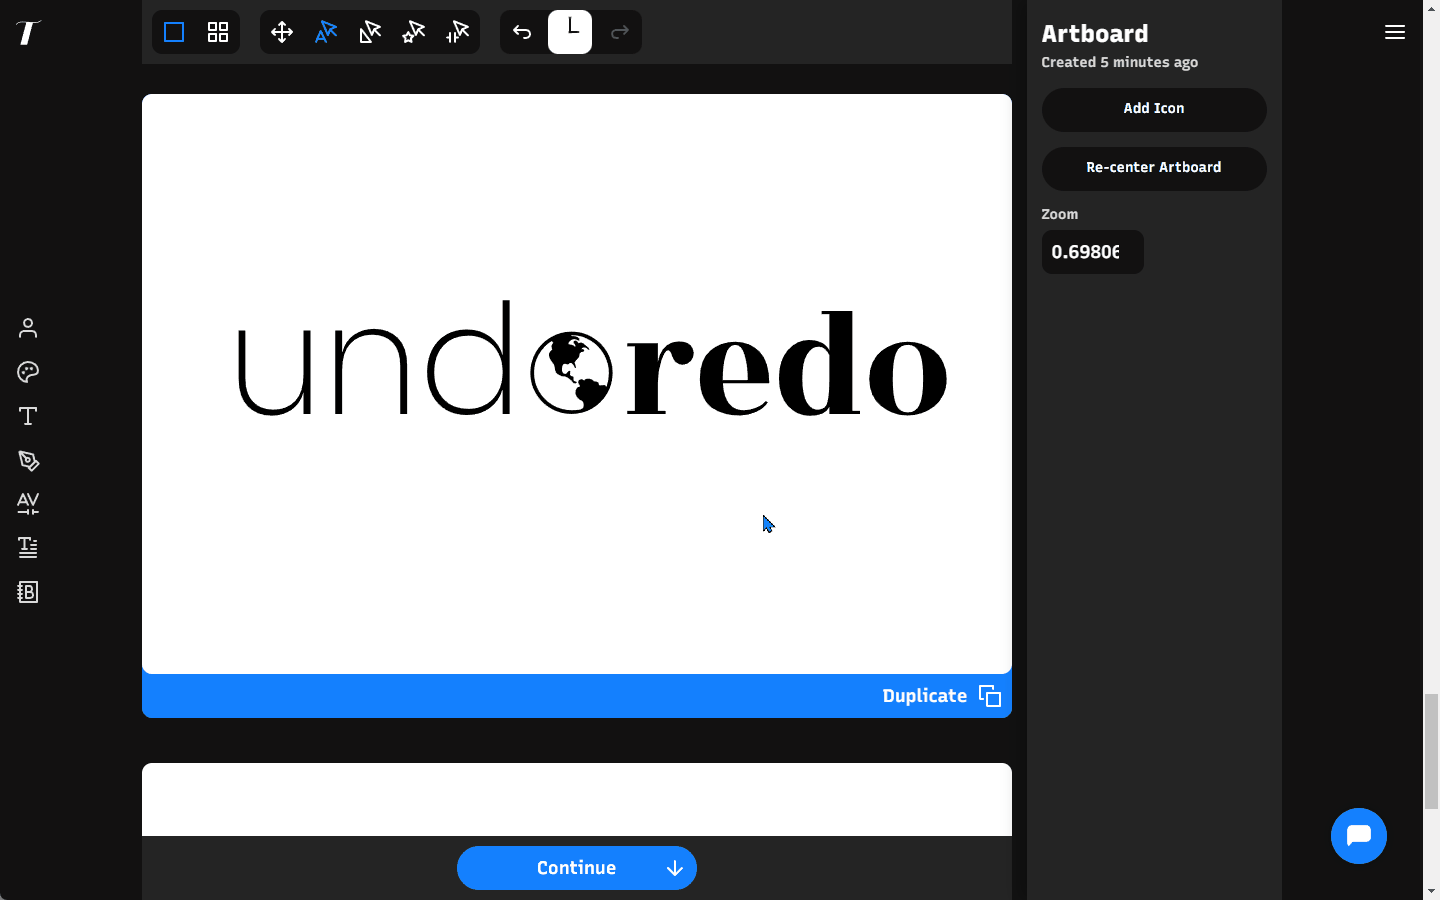Viewport: 1440px width, 900px height.
Task: Click the undo arrow
Action: tap(522, 32)
